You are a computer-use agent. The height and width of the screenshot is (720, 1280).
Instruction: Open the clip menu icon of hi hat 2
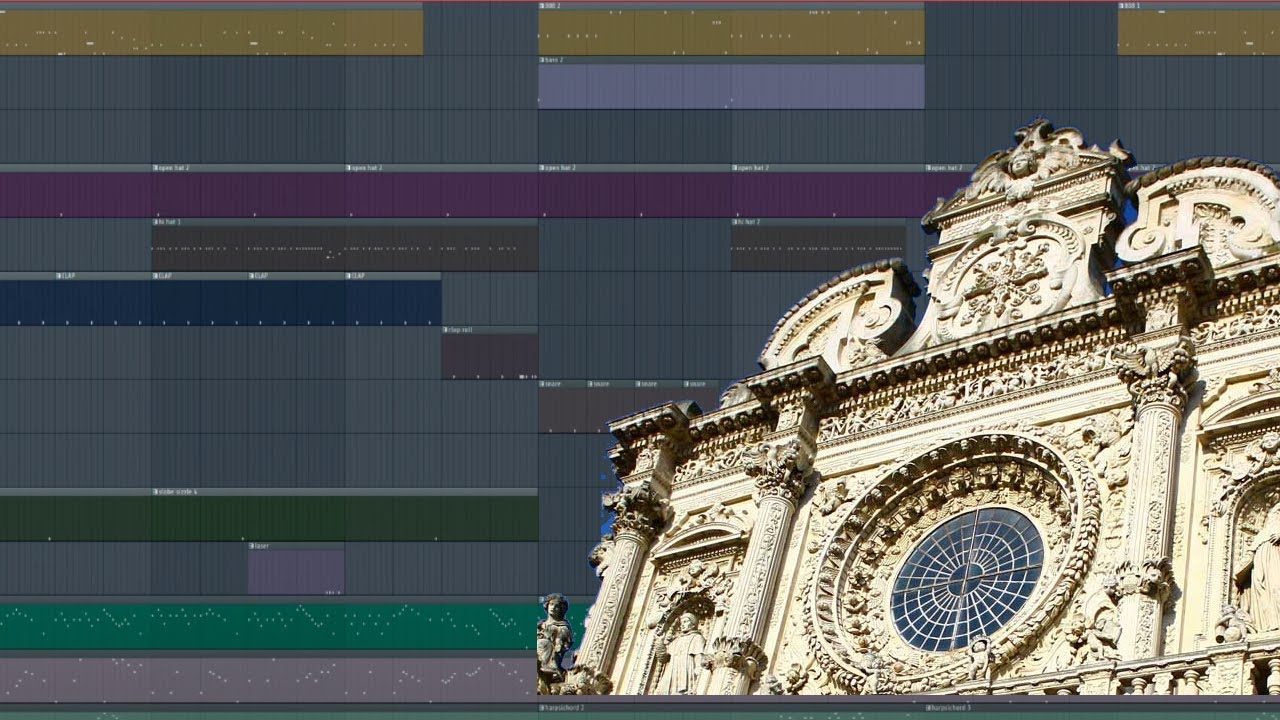[x=735, y=222]
